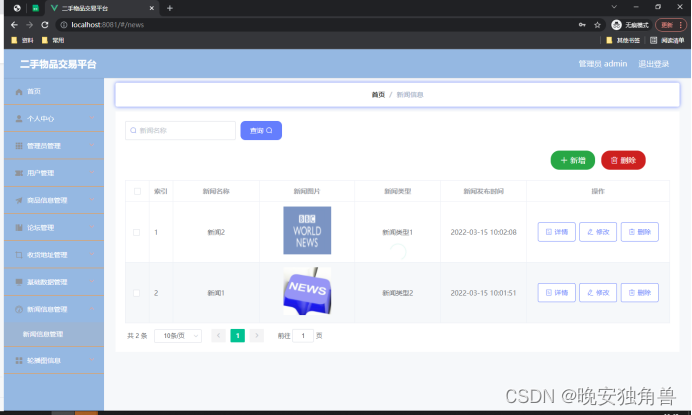
Task: Open the 阅读清单 reading list
Action: (667, 40)
